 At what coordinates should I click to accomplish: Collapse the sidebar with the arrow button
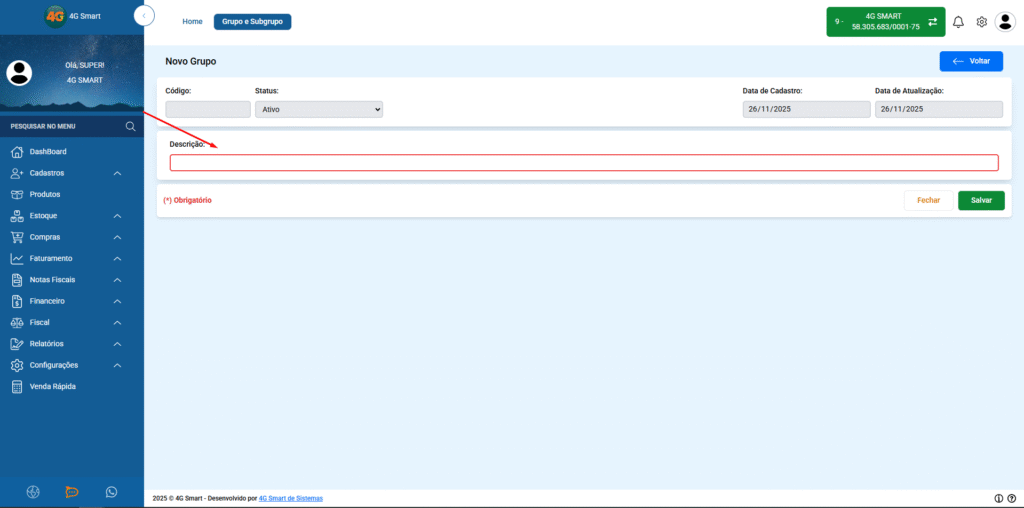[x=144, y=15]
